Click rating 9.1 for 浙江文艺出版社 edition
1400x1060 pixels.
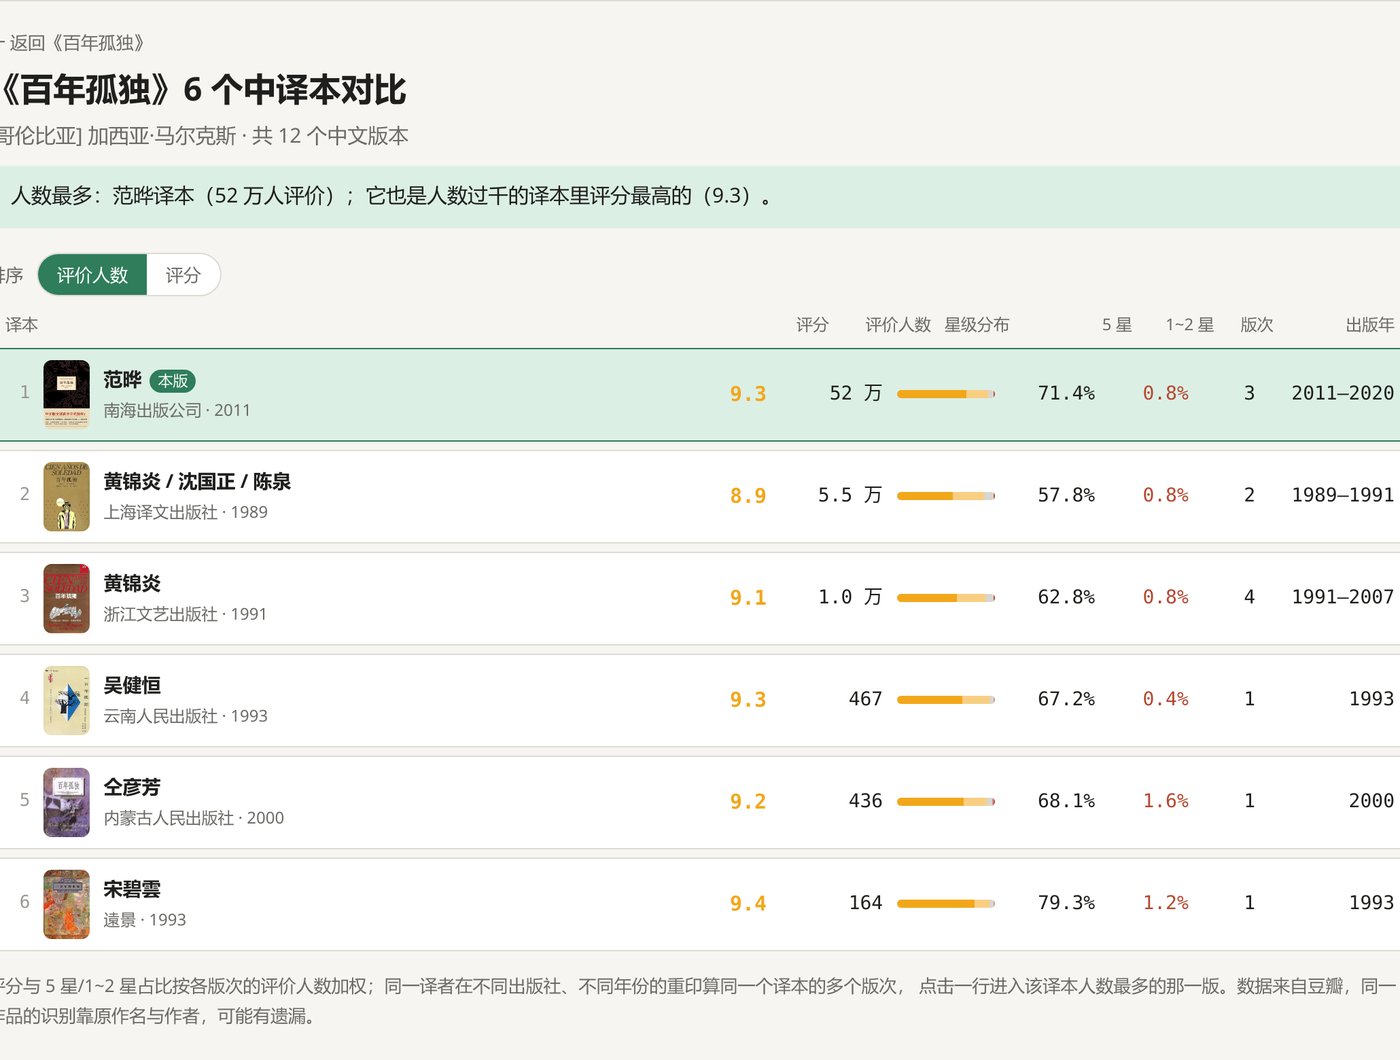point(748,598)
